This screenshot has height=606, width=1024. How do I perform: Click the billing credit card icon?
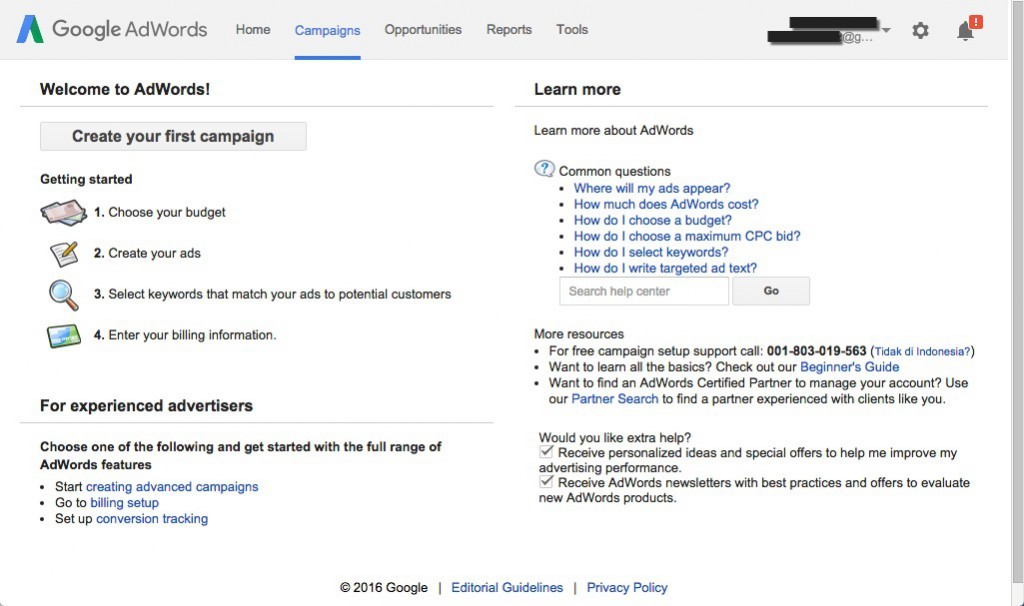coord(64,336)
